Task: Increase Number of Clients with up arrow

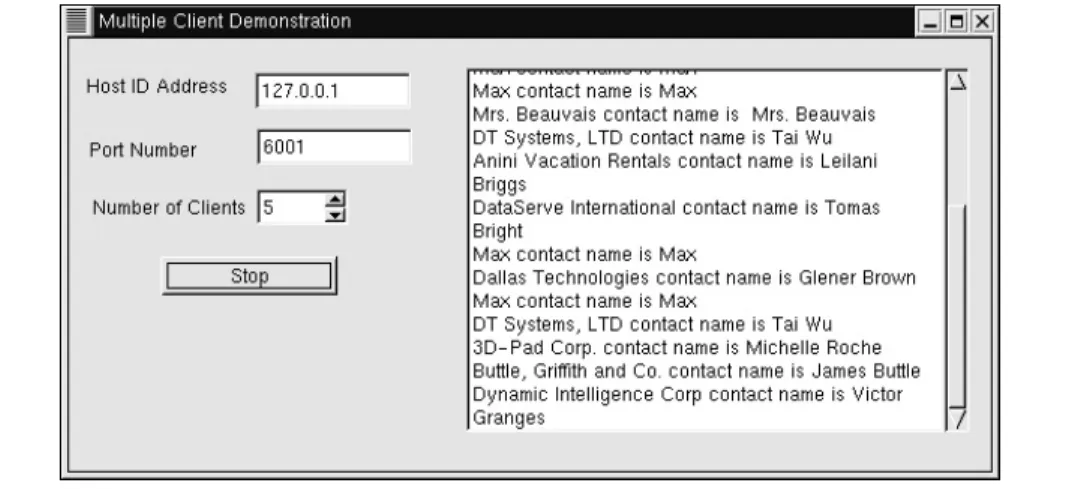Action: click(335, 200)
